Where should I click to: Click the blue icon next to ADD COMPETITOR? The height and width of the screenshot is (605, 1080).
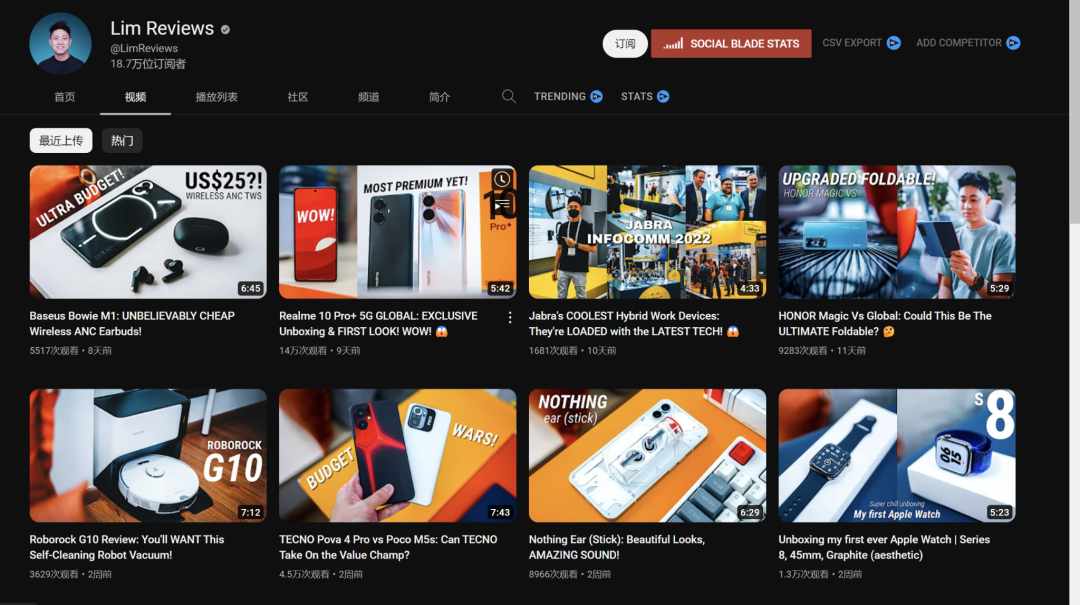1013,43
